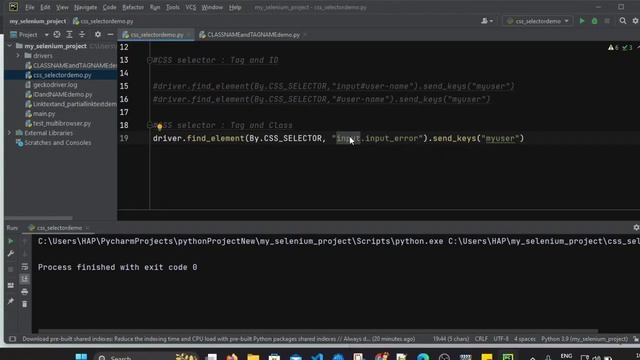Click the python.exe command path in console
The width and height of the screenshot is (640, 360).
[240, 242]
